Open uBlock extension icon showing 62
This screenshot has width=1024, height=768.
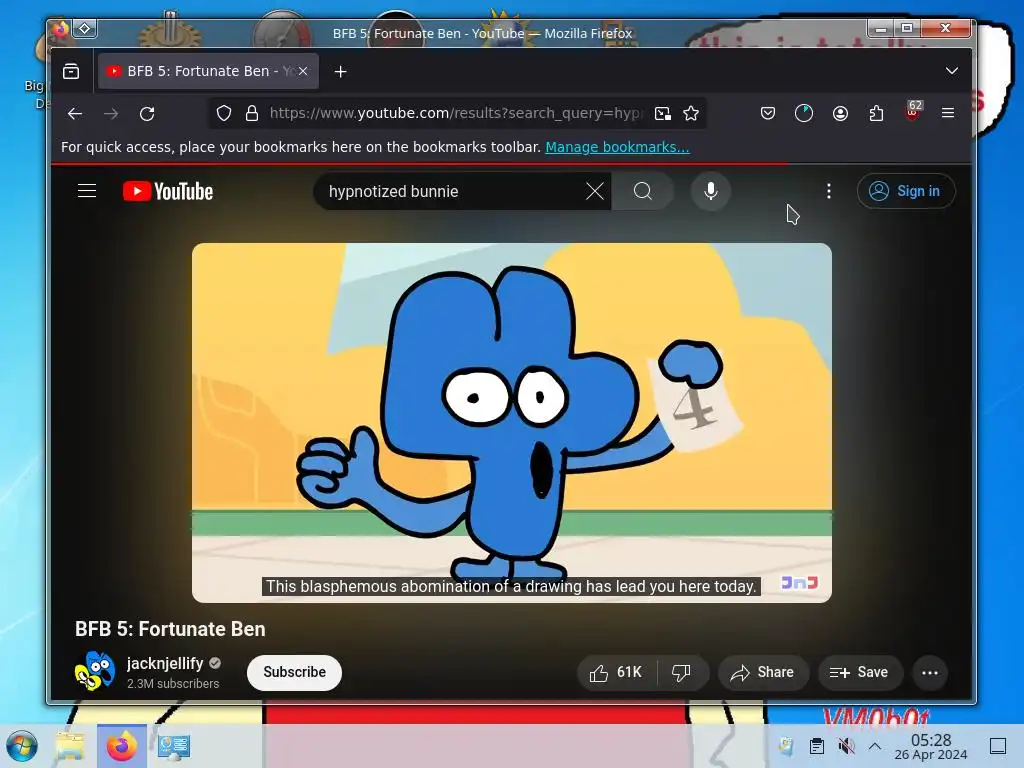click(913, 111)
